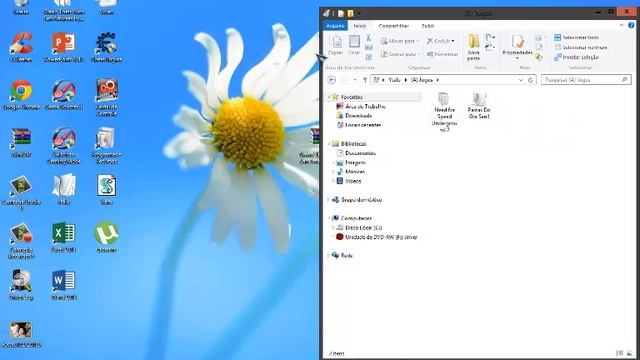Screen dimensions: 640x360
Task: Click the photo thumbnail desktop icon
Action: (x=21, y=334)
